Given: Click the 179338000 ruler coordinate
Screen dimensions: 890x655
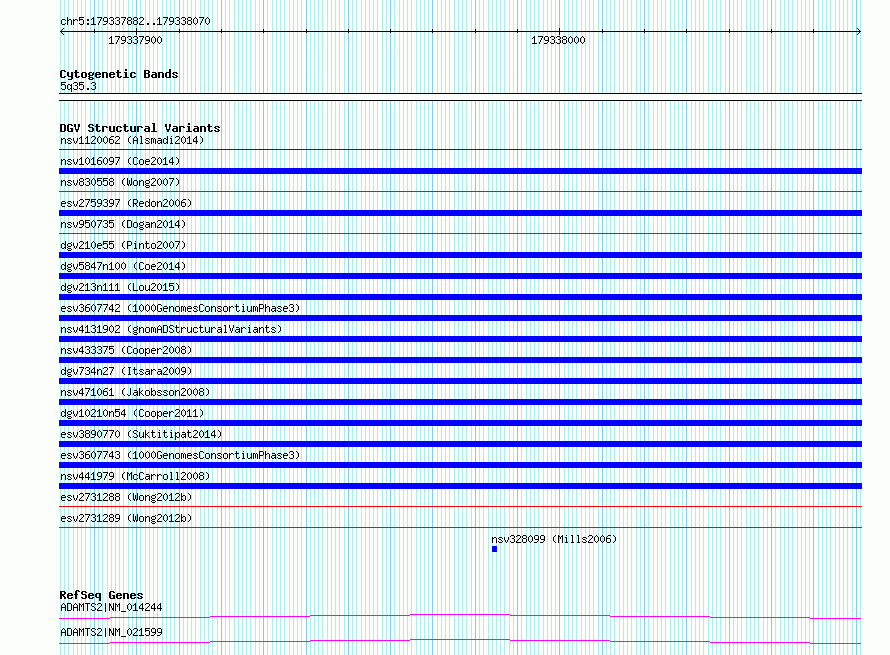Looking at the screenshot, I should click(558, 40).
